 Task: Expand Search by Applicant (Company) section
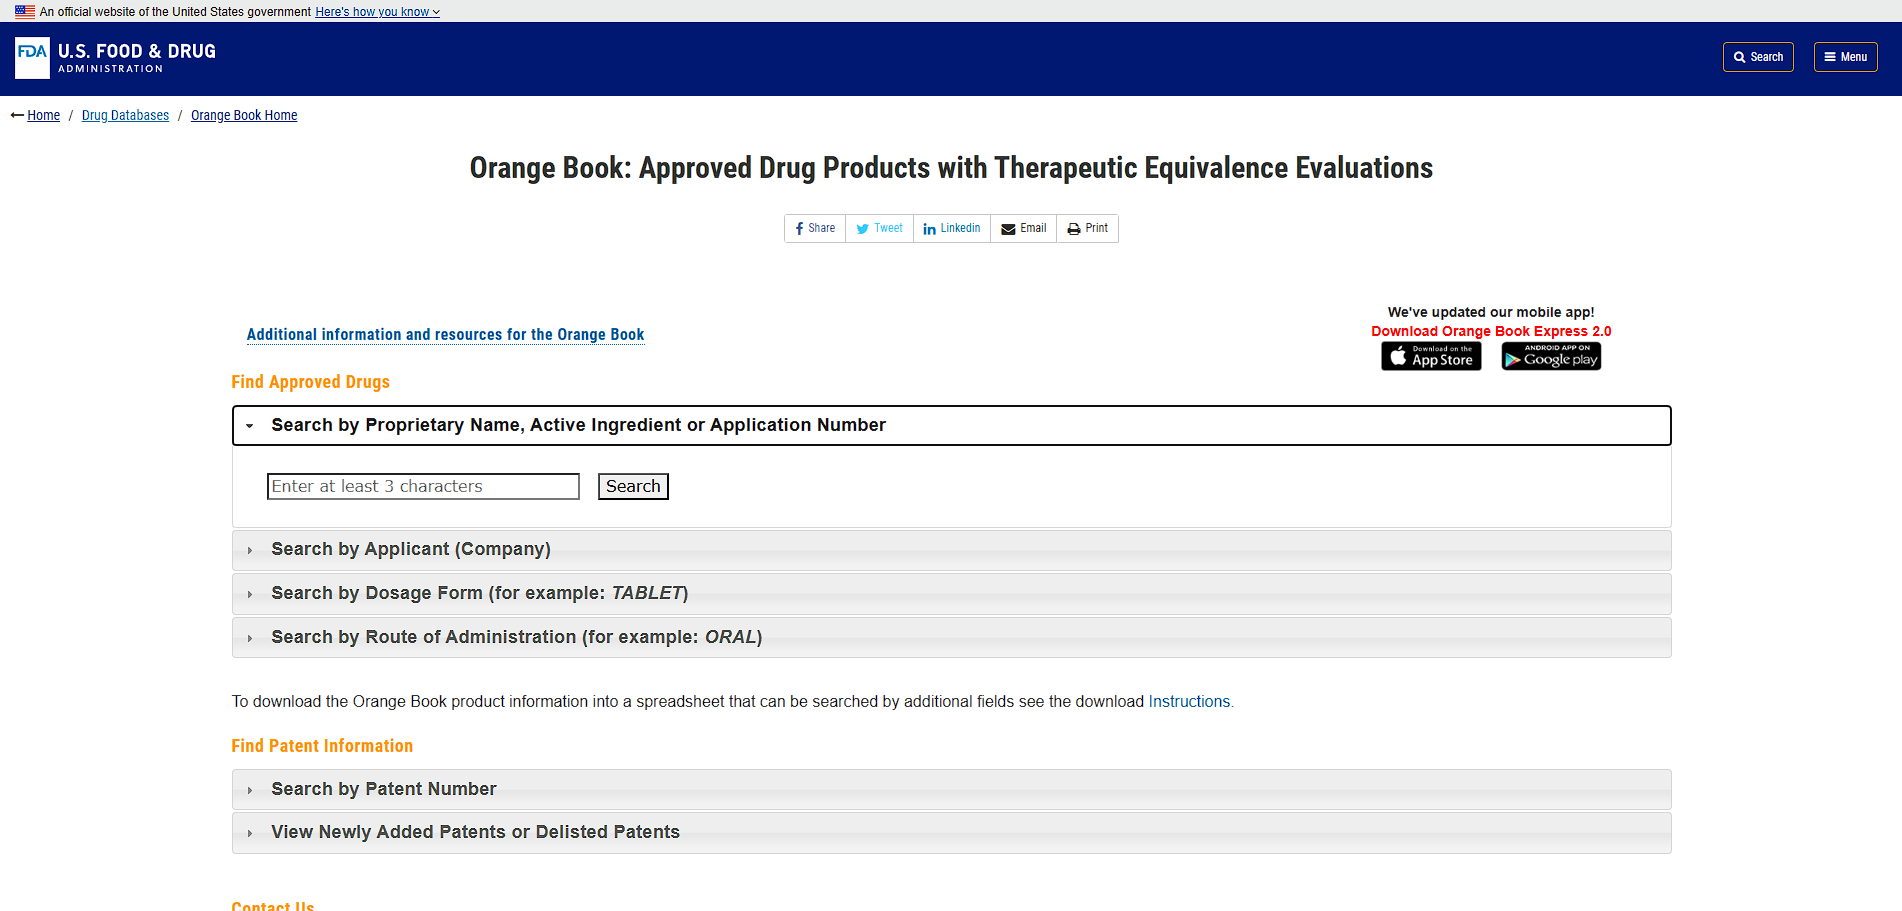coord(410,550)
